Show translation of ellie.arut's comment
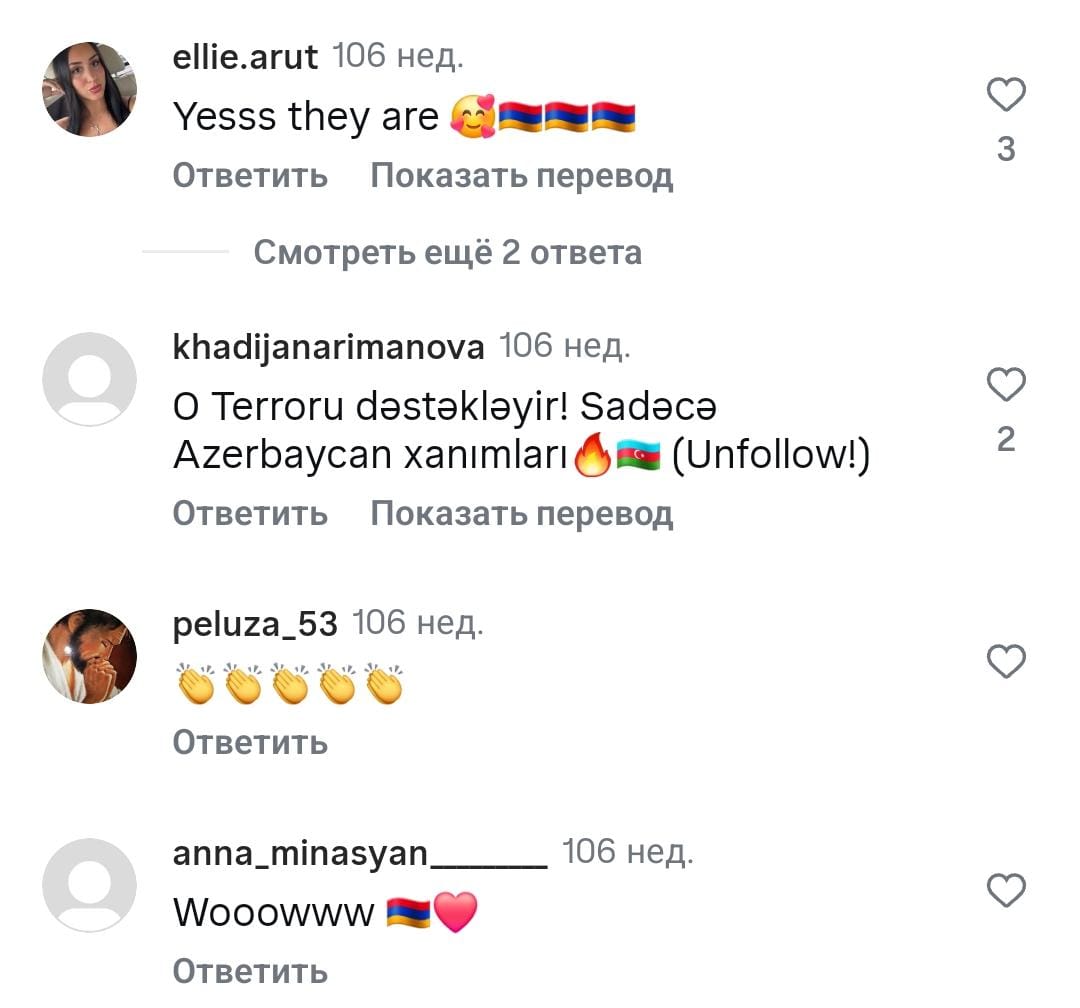Image resolution: width=1080 pixels, height=1008 pixels. click(521, 176)
